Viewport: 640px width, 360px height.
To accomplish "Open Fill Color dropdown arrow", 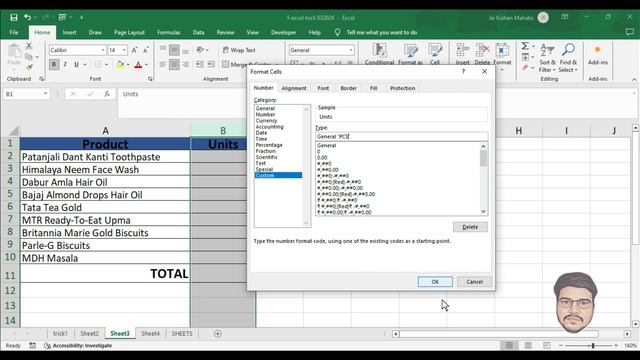I will [128, 64].
